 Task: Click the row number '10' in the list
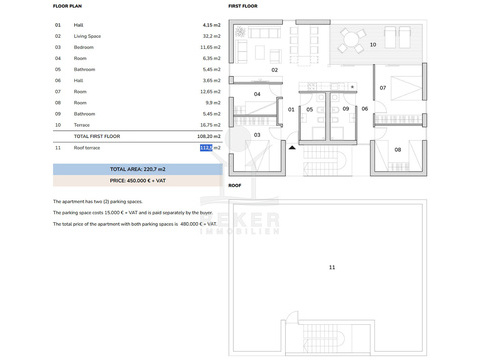(58, 125)
